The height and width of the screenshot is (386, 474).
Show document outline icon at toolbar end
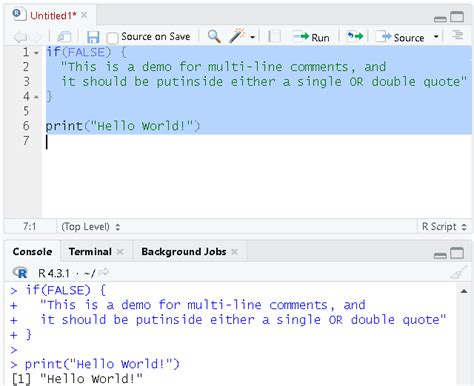tap(458, 35)
